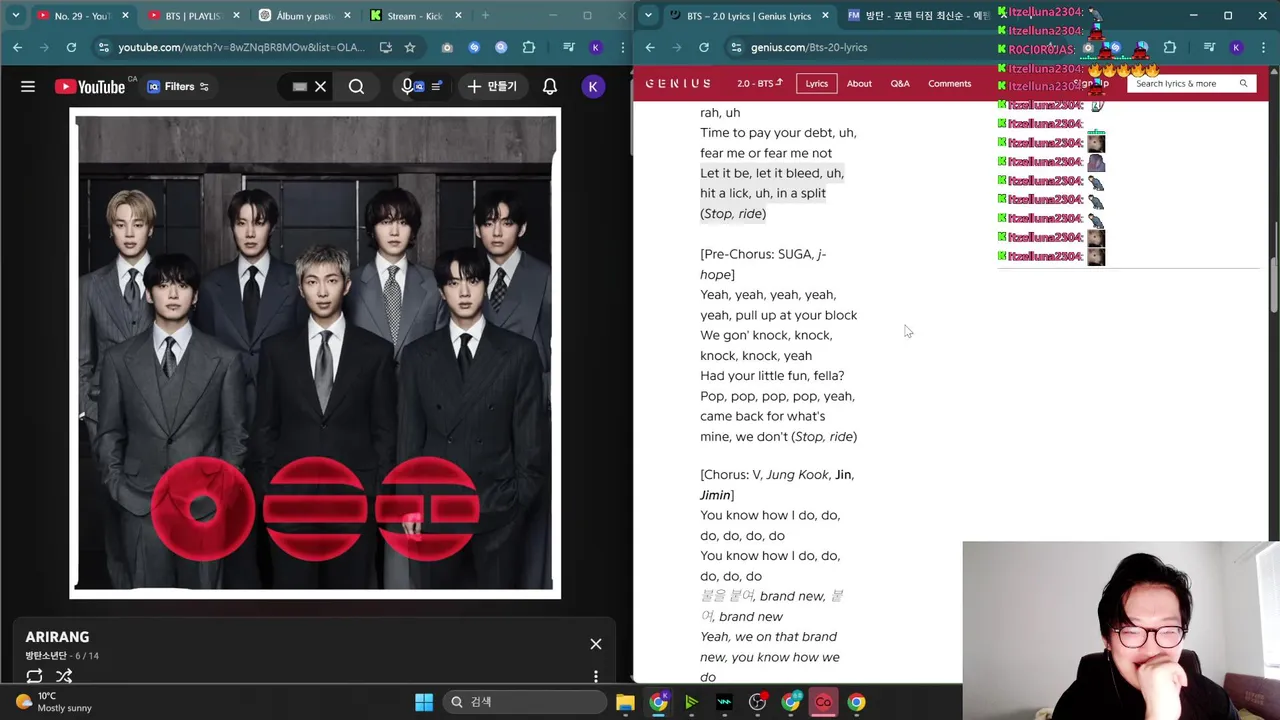Open the YouTube hamburger guide menu
The image size is (1280, 720).
28,87
